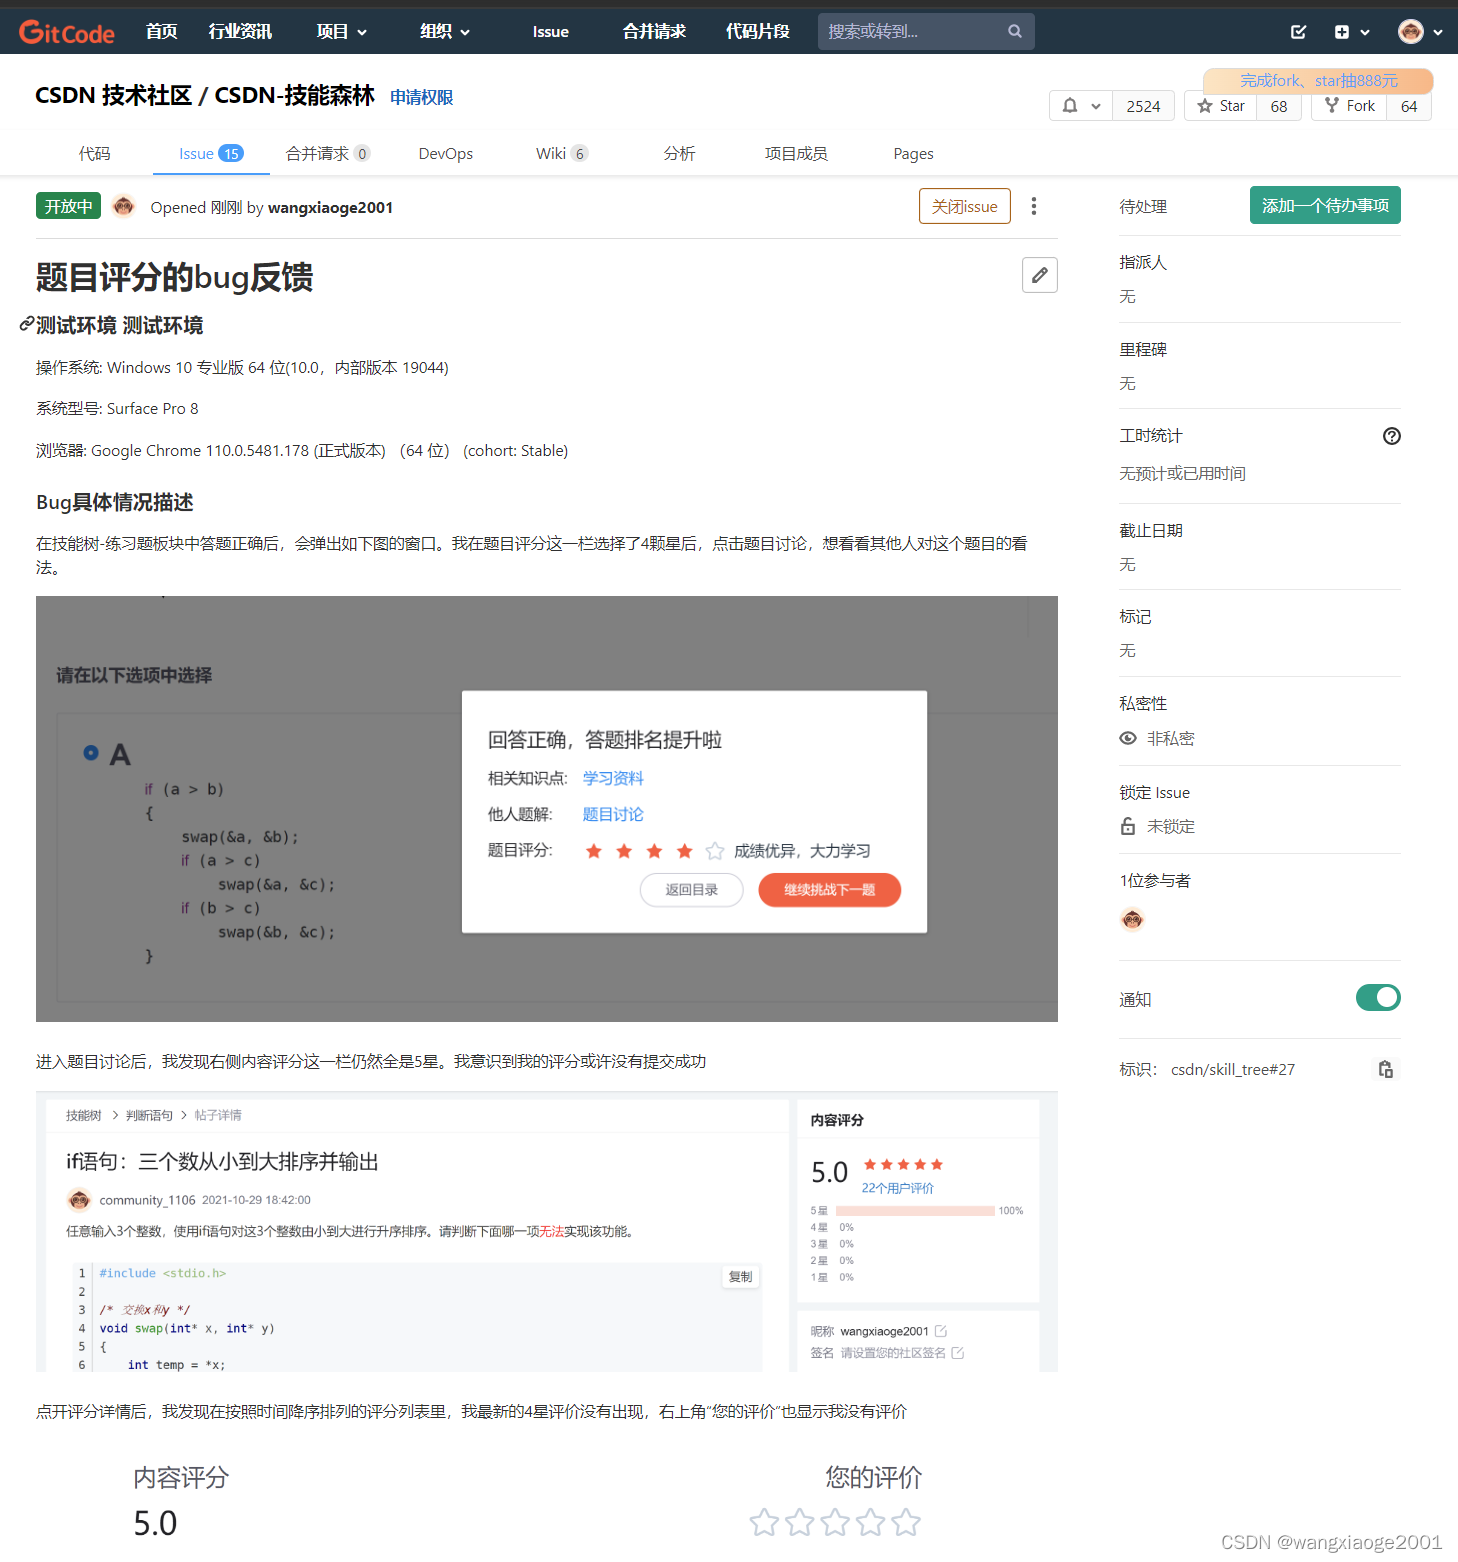Viewport: 1458px width, 1562px height.
Task: Open the 内容评分 discussion page screenshot
Action: [x=547, y=1232]
